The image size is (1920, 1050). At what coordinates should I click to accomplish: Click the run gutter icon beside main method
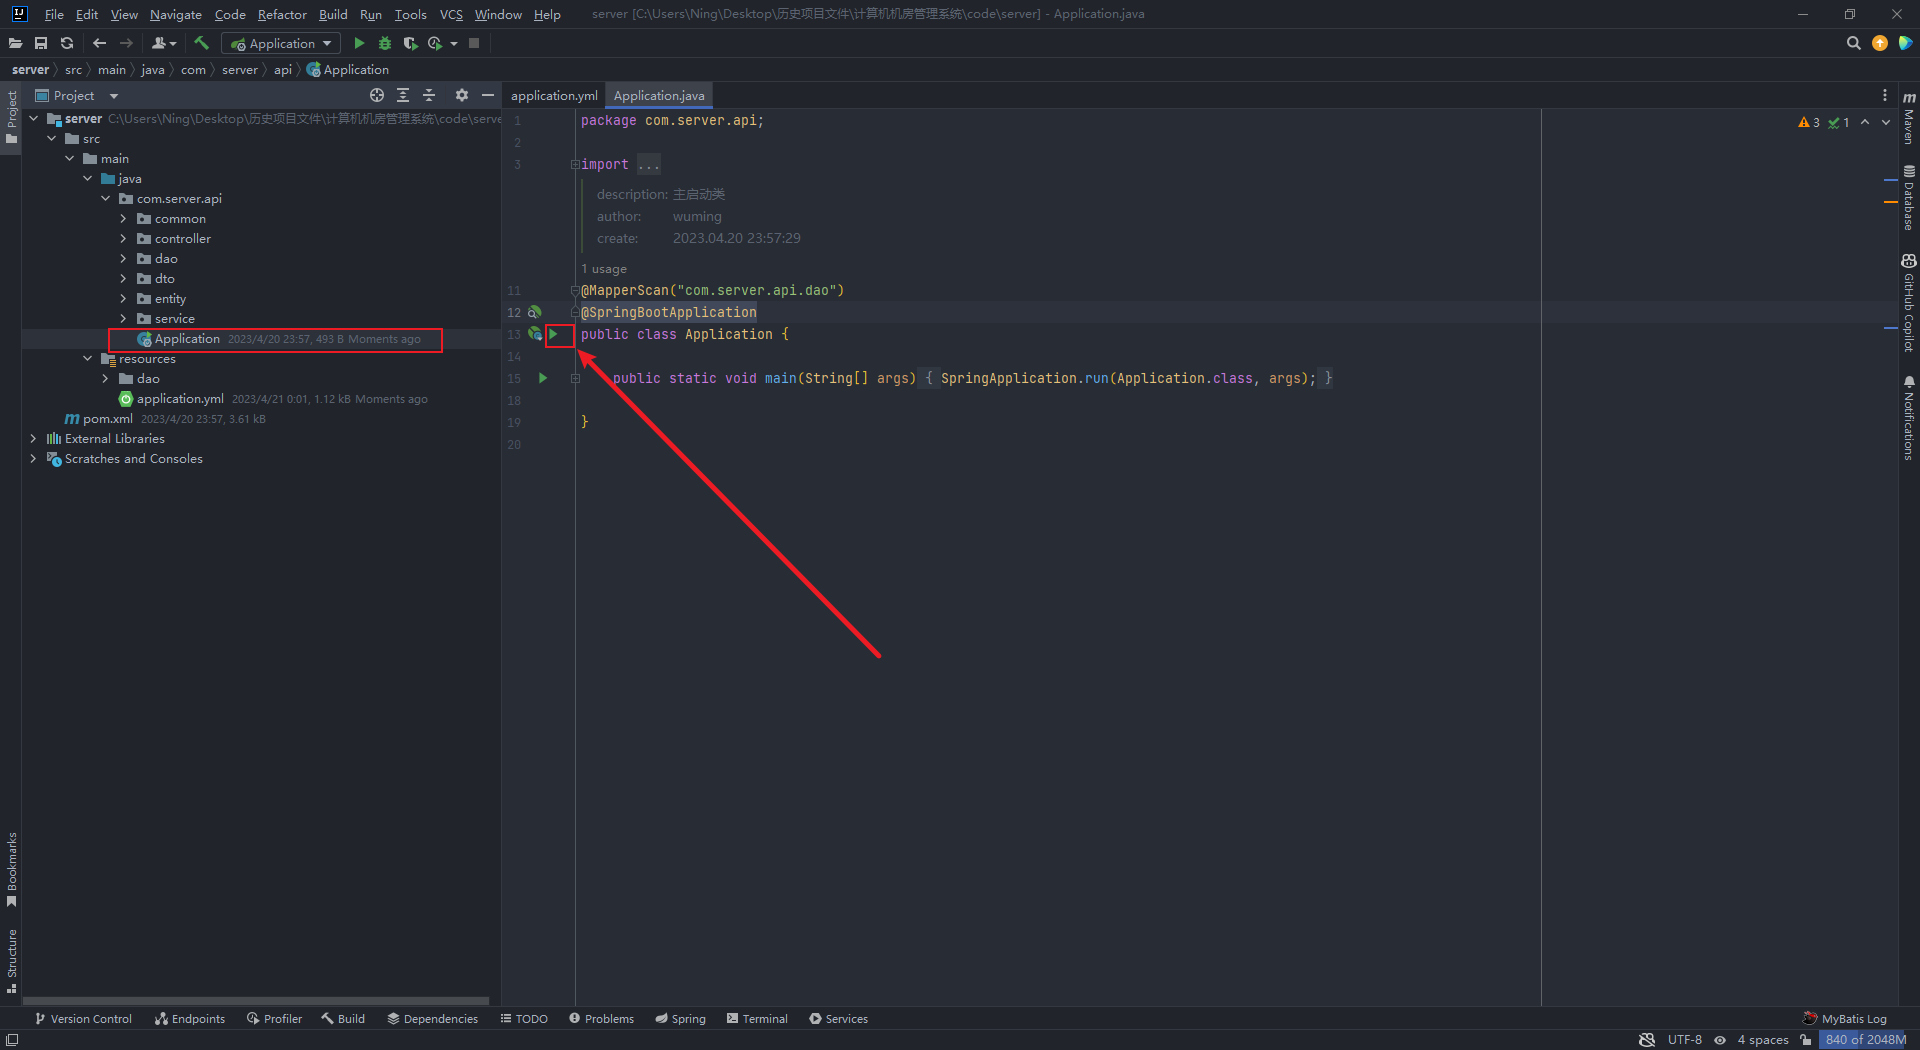pos(543,378)
